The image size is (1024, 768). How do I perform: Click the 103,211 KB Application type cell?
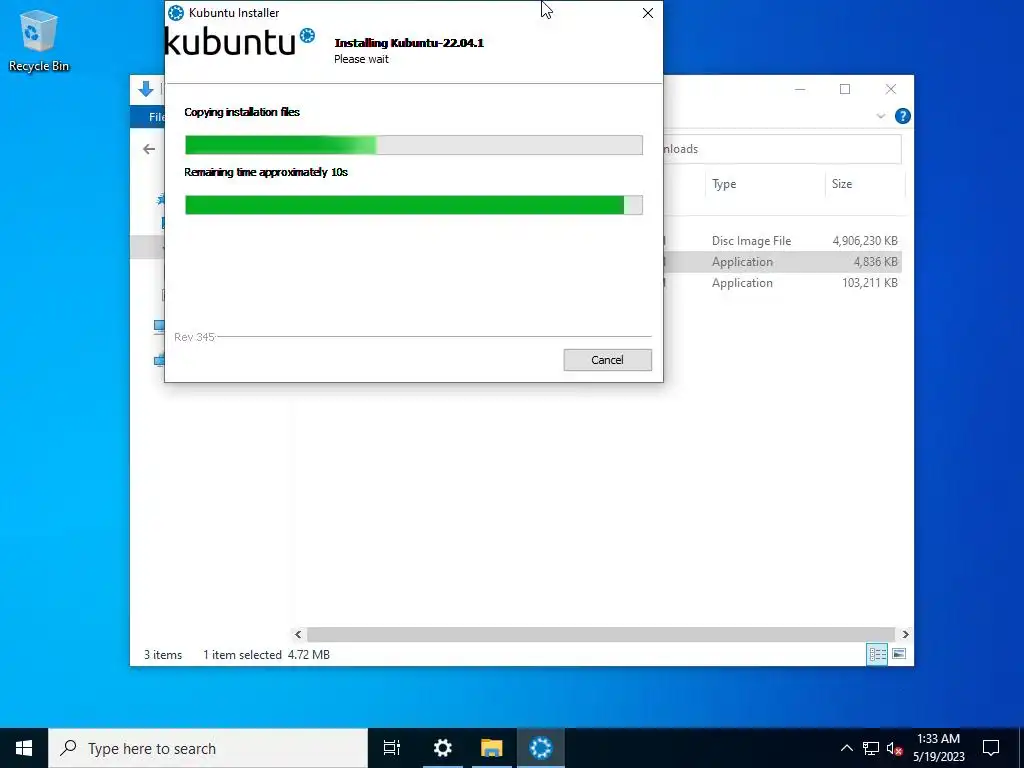[742, 283]
